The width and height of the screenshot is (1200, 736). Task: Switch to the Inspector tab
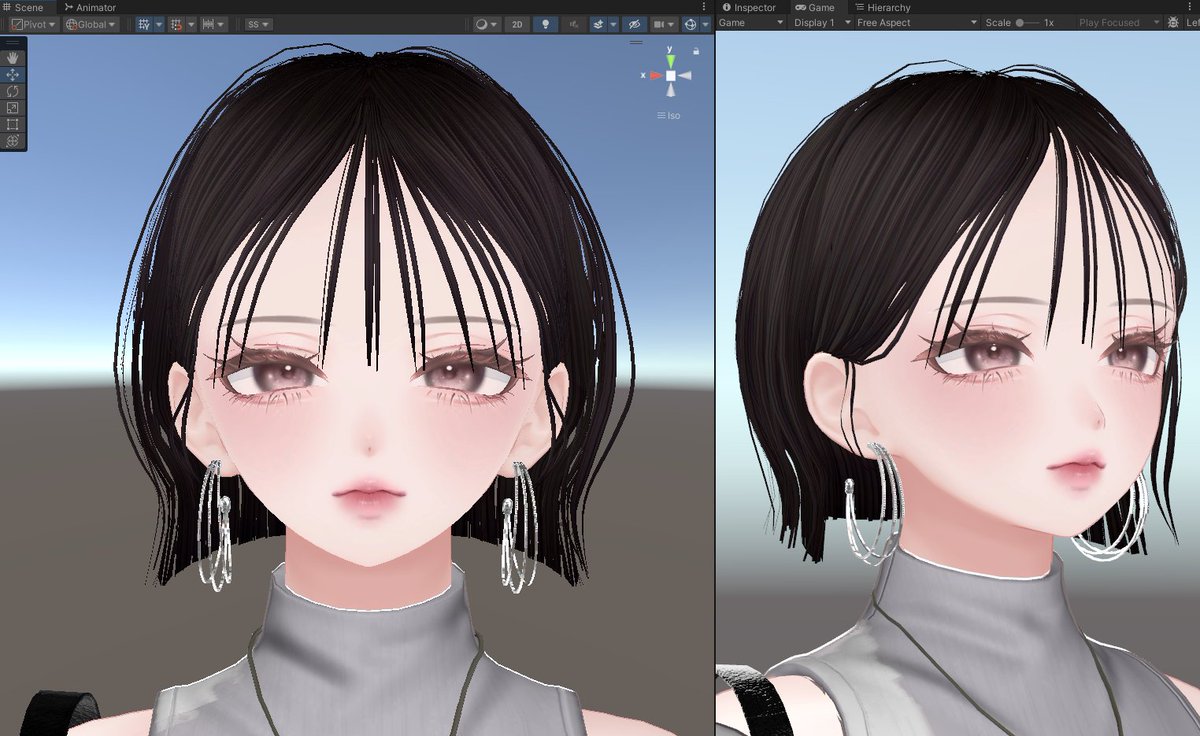749,7
